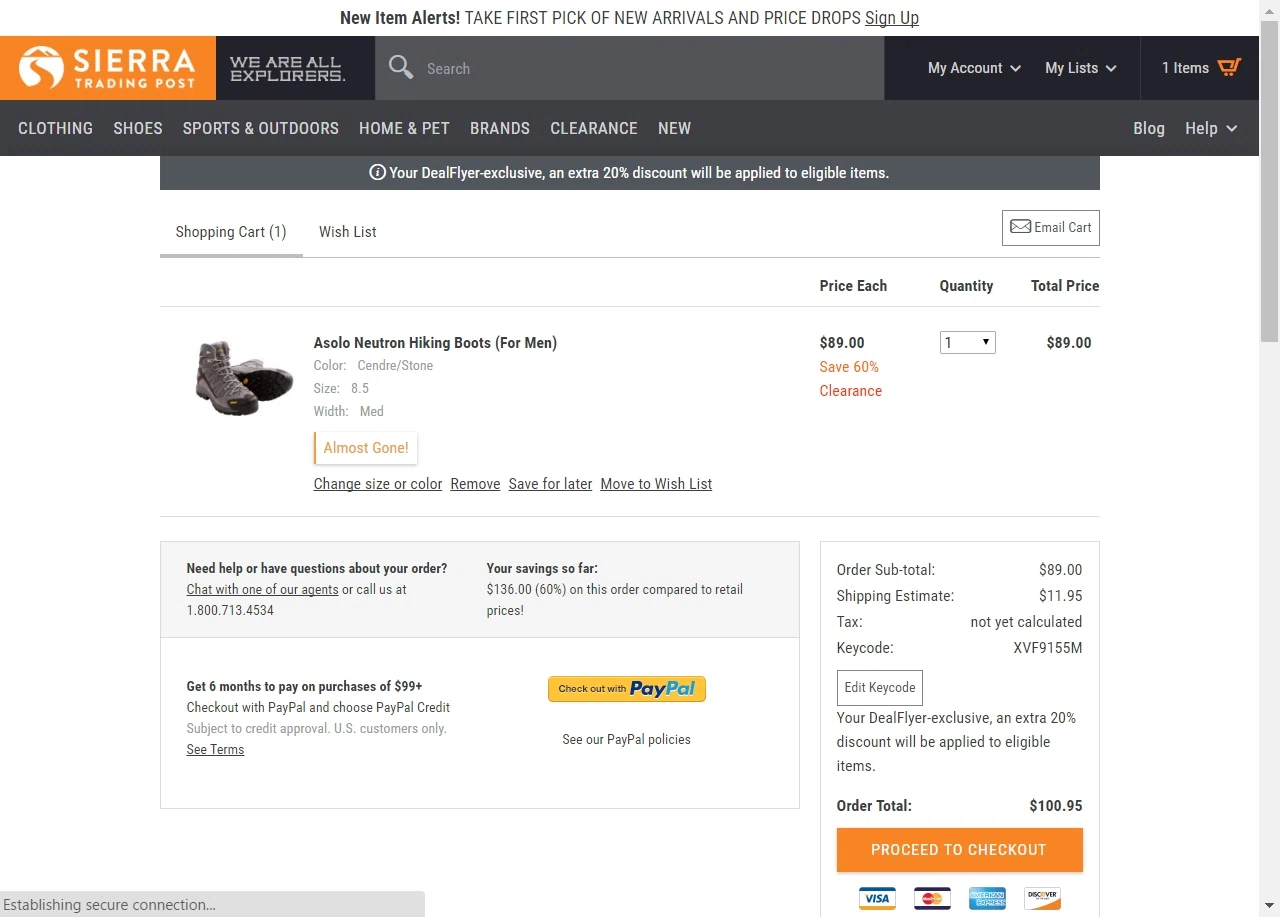Click the red Clearance label under price
The width and height of the screenshot is (1280, 917).
(851, 391)
